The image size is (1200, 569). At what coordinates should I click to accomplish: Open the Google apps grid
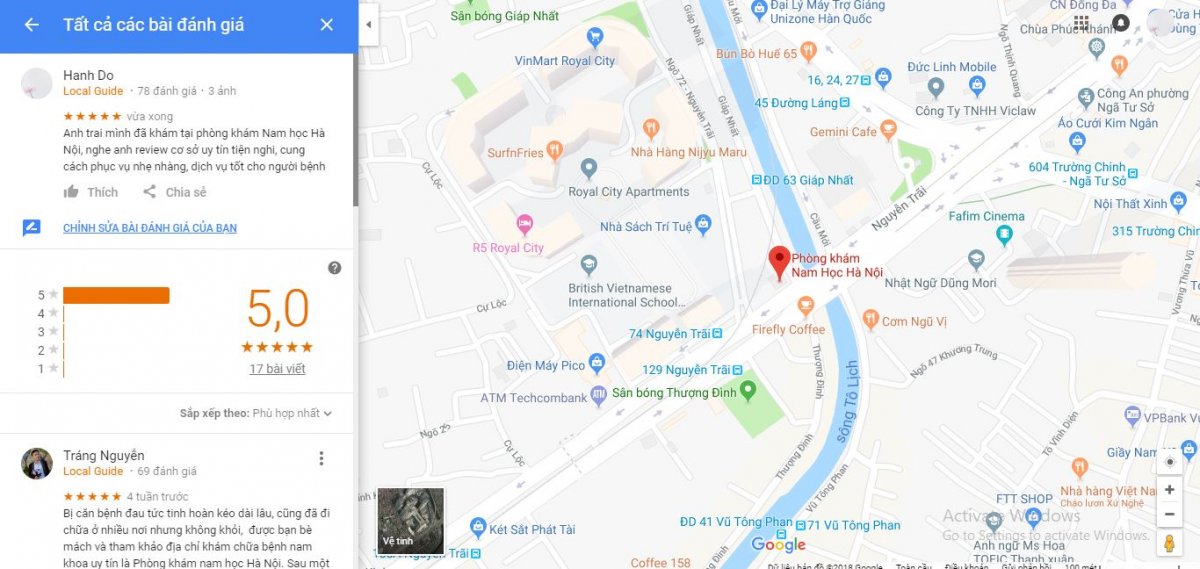pos(1081,22)
